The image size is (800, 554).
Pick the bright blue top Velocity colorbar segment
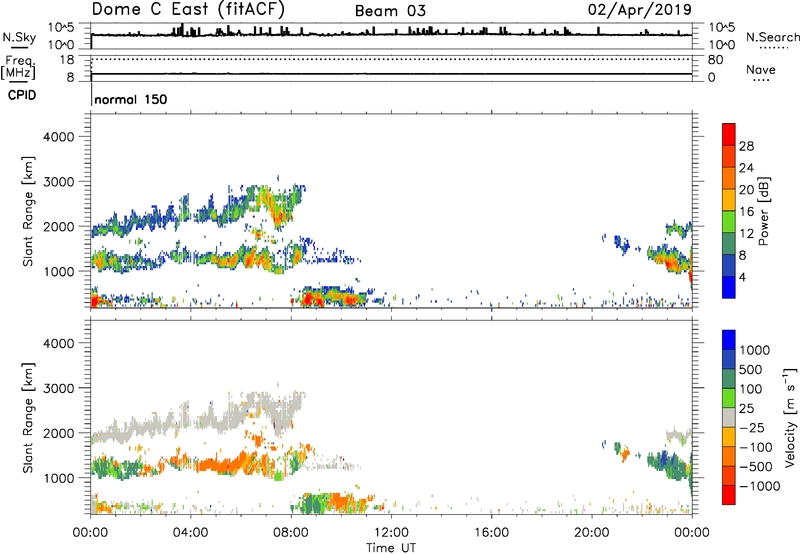729,340
